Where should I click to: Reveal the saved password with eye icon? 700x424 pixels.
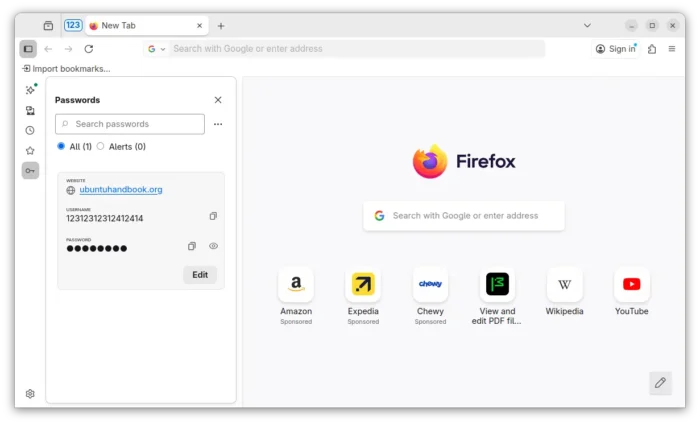point(213,246)
